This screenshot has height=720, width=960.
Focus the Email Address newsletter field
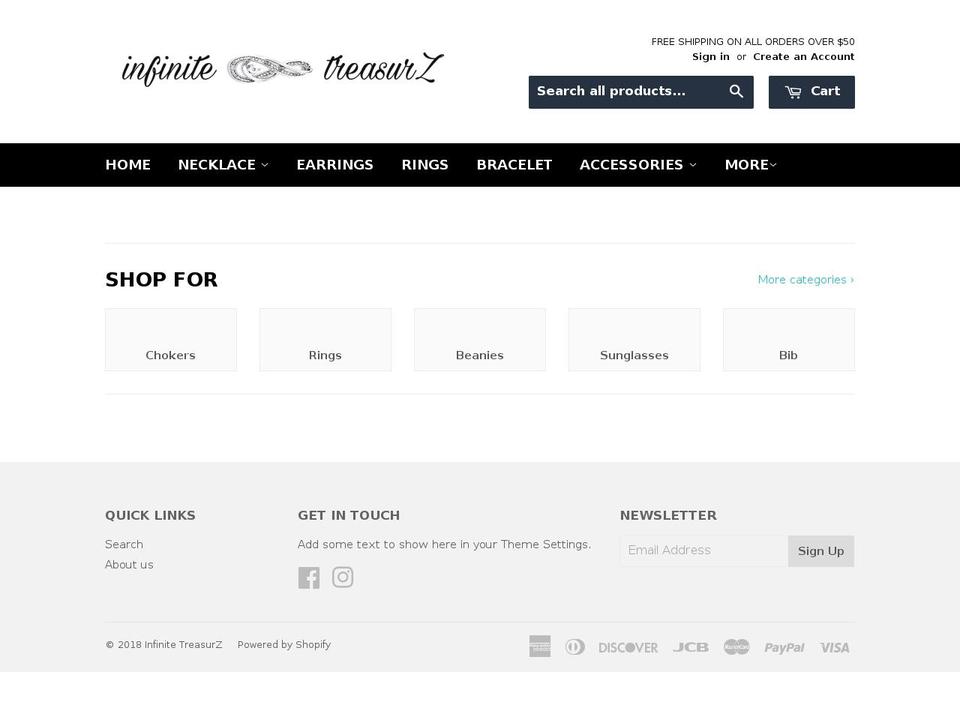704,550
